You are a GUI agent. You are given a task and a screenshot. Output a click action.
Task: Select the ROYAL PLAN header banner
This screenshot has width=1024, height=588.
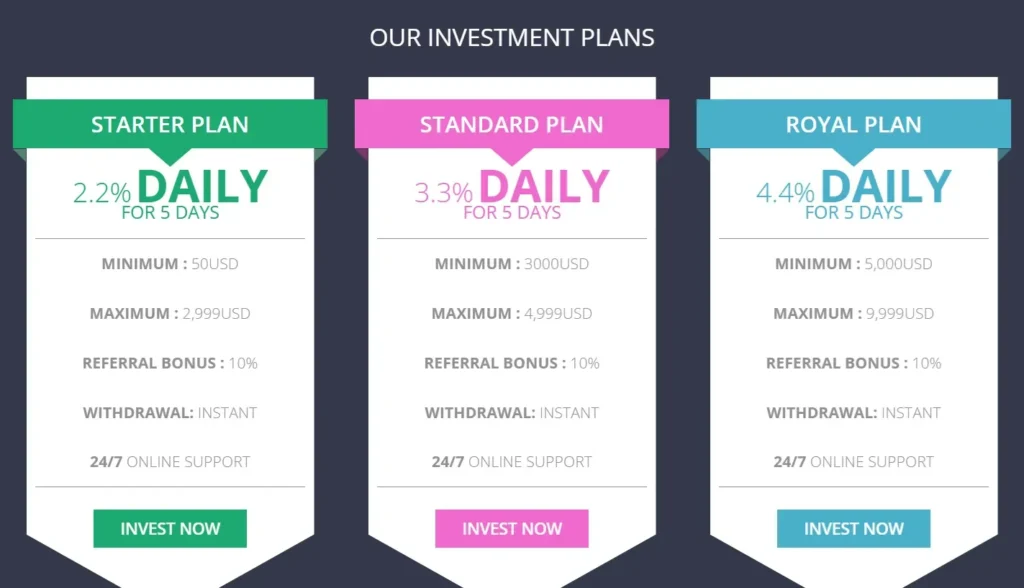click(853, 124)
